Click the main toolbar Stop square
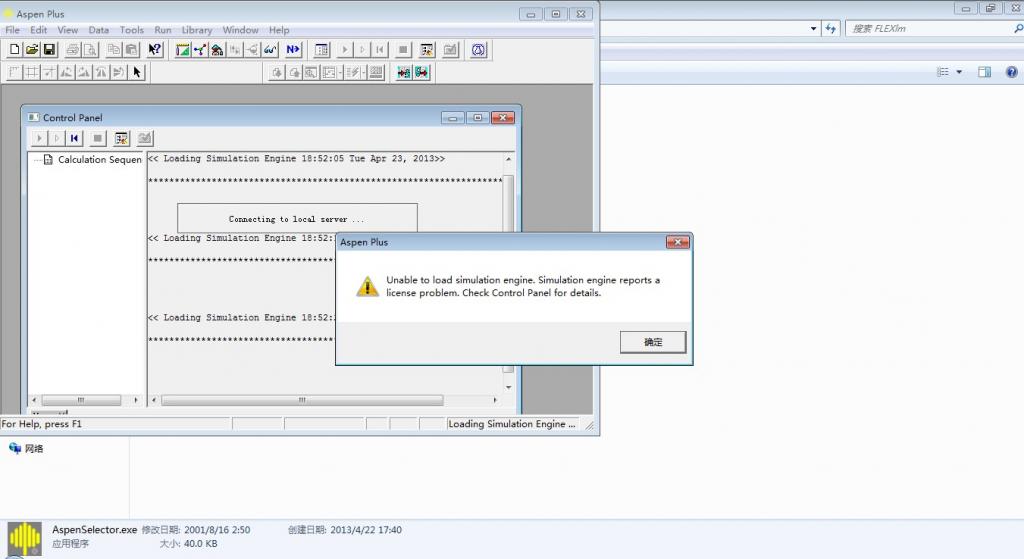The image size is (1024, 559). click(404, 50)
